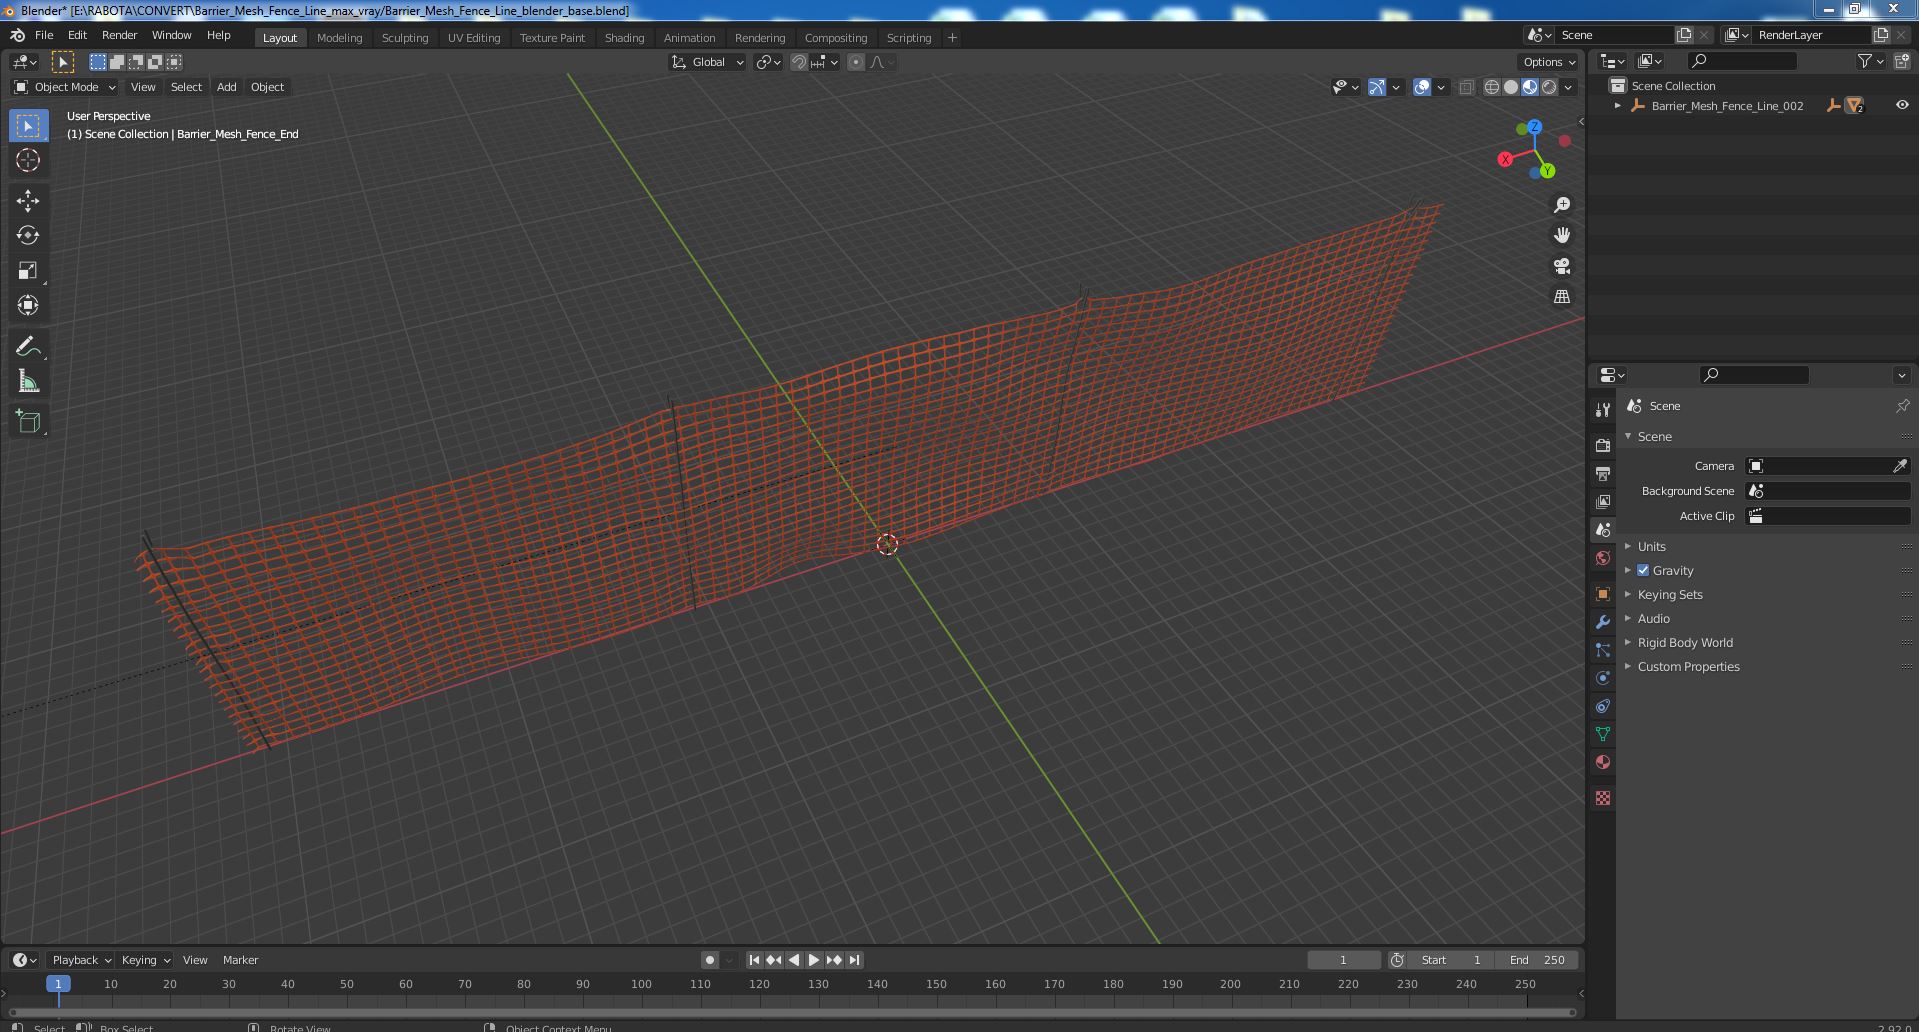Select the Add Cube tool

[28, 421]
